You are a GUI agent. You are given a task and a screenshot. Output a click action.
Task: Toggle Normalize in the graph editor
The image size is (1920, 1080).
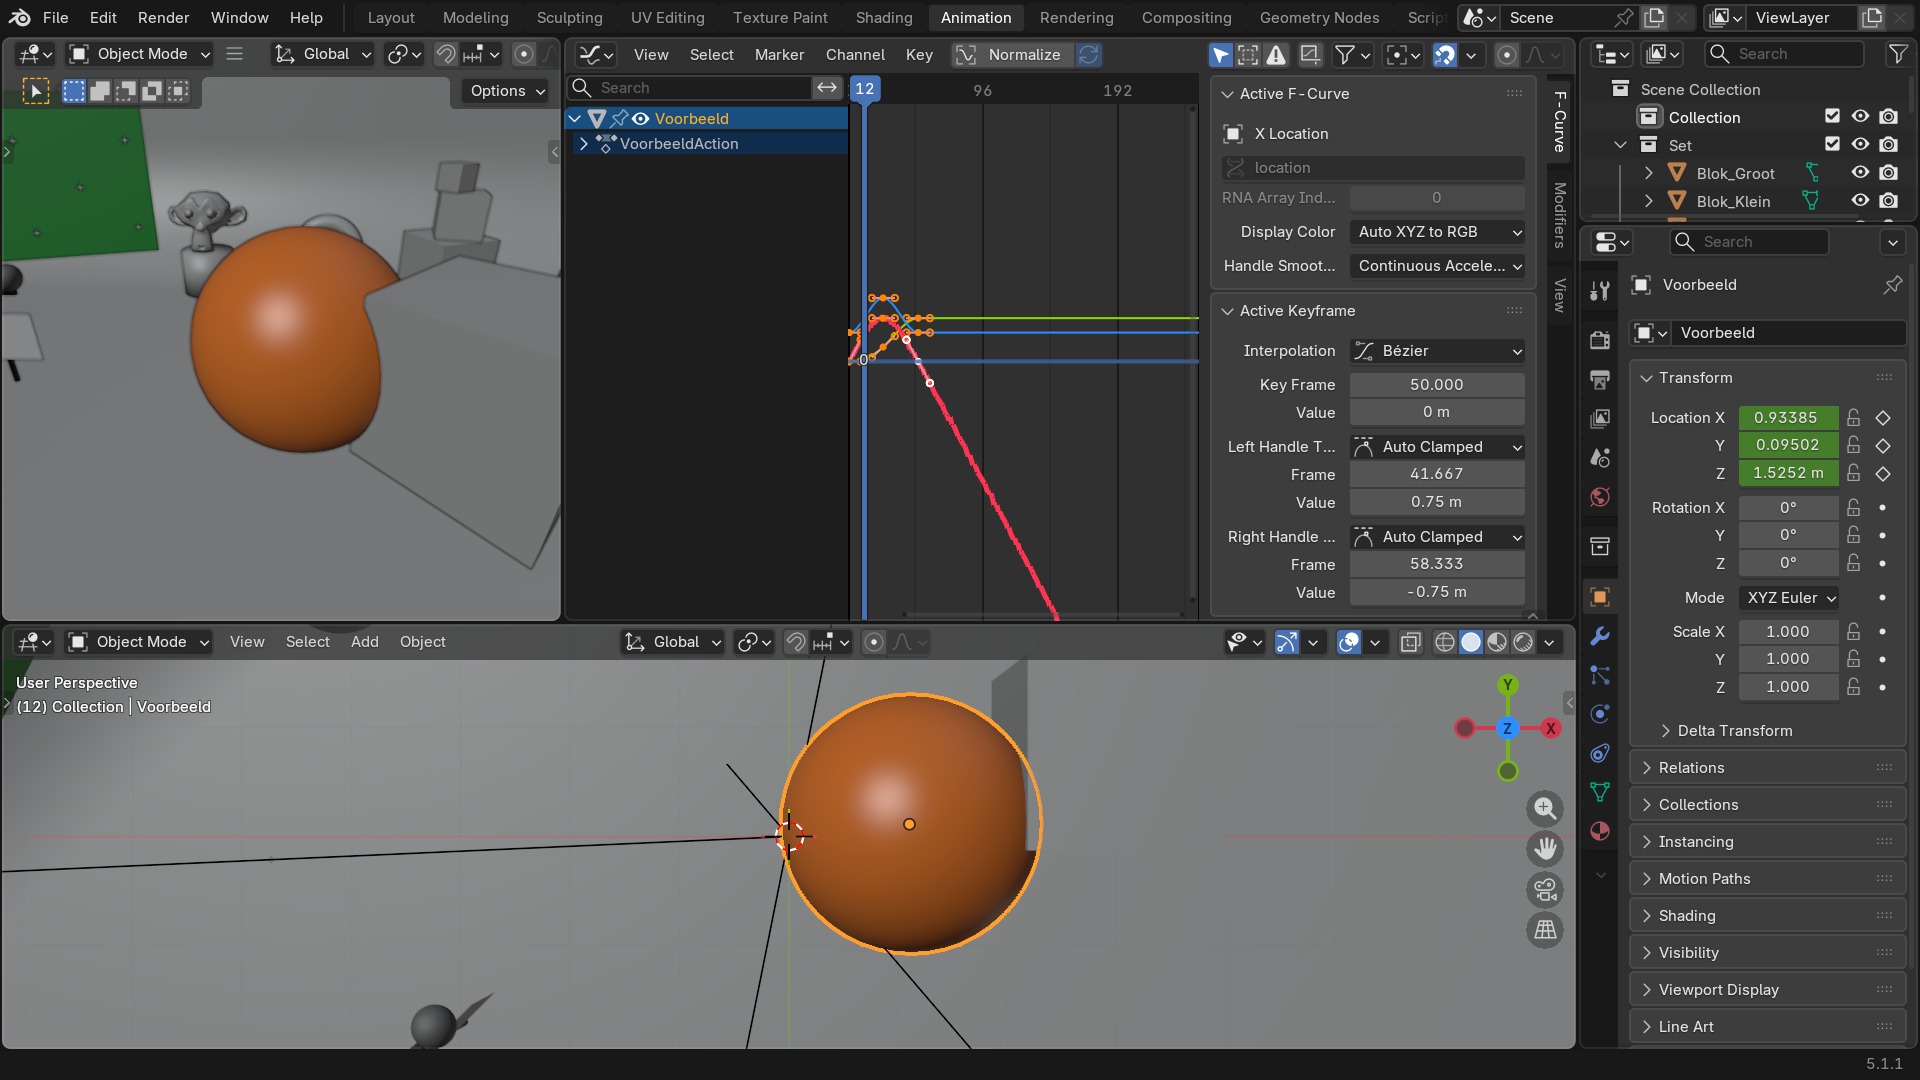click(x=1010, y=55)
